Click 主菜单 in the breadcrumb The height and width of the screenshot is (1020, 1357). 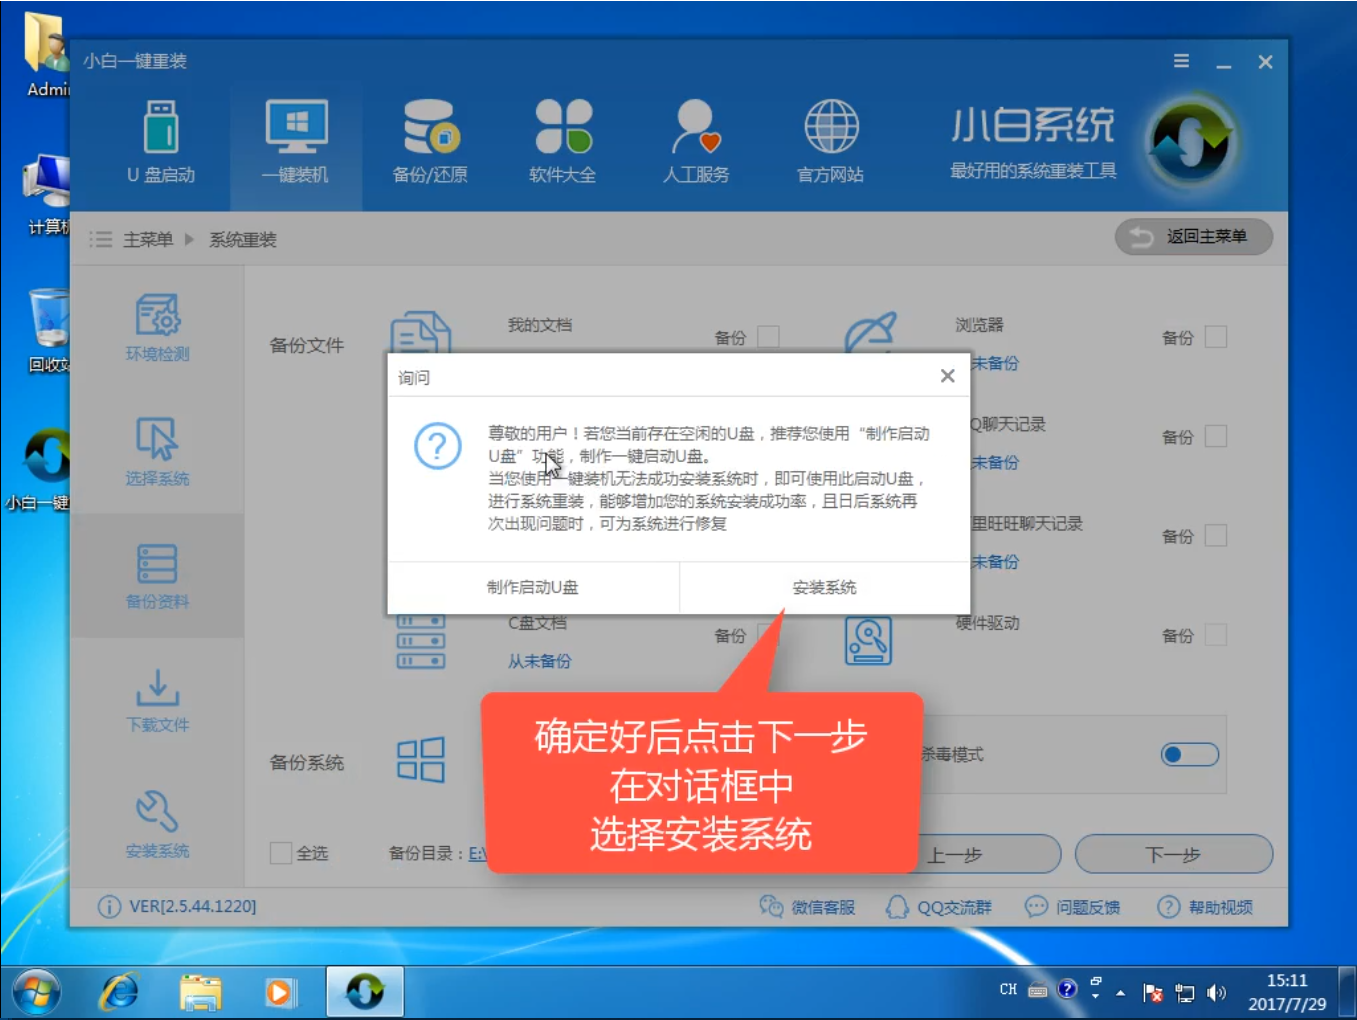point(148,239)
